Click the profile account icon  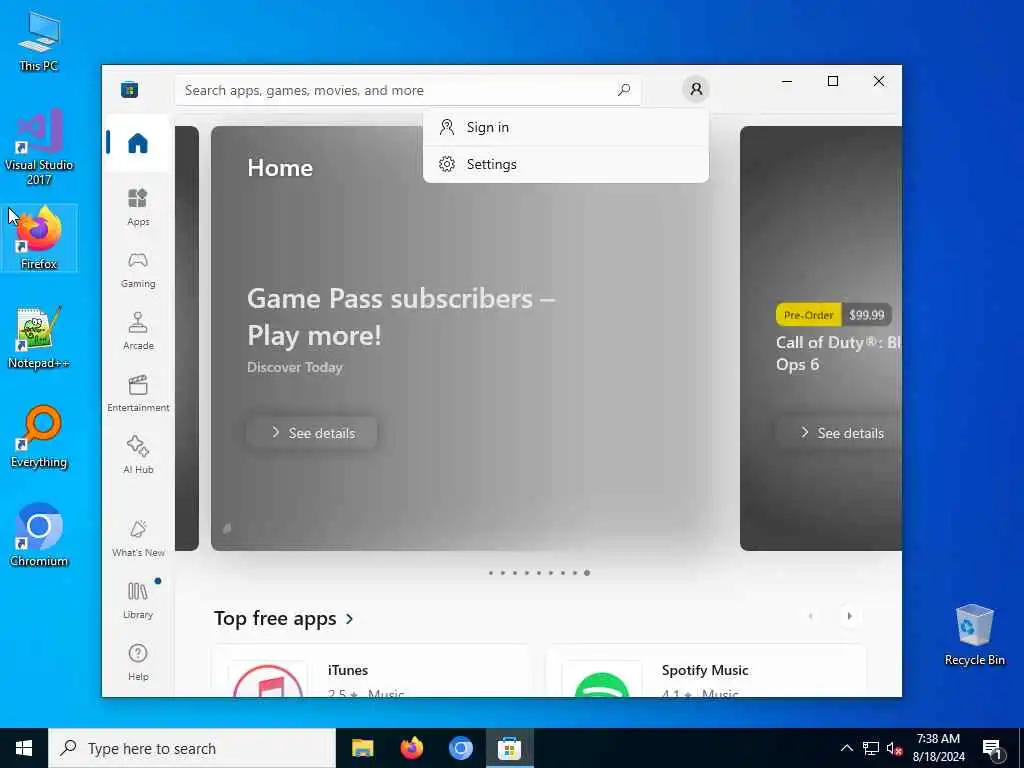point(696,89)
